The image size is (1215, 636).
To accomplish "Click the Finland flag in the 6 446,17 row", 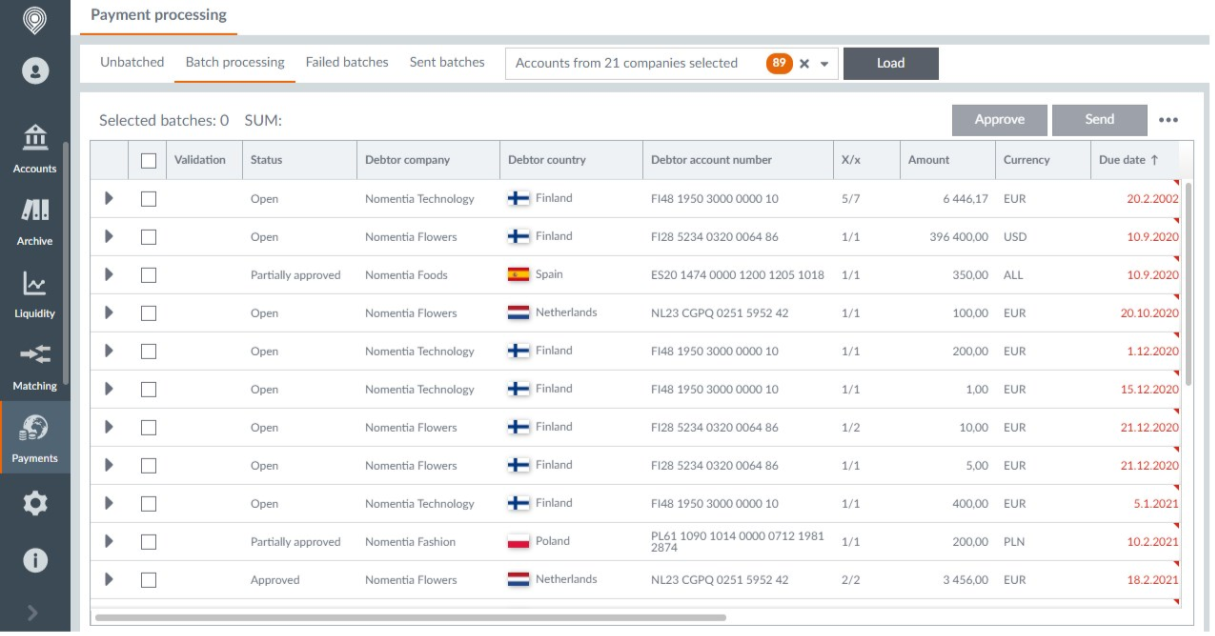I will (518, 199).
